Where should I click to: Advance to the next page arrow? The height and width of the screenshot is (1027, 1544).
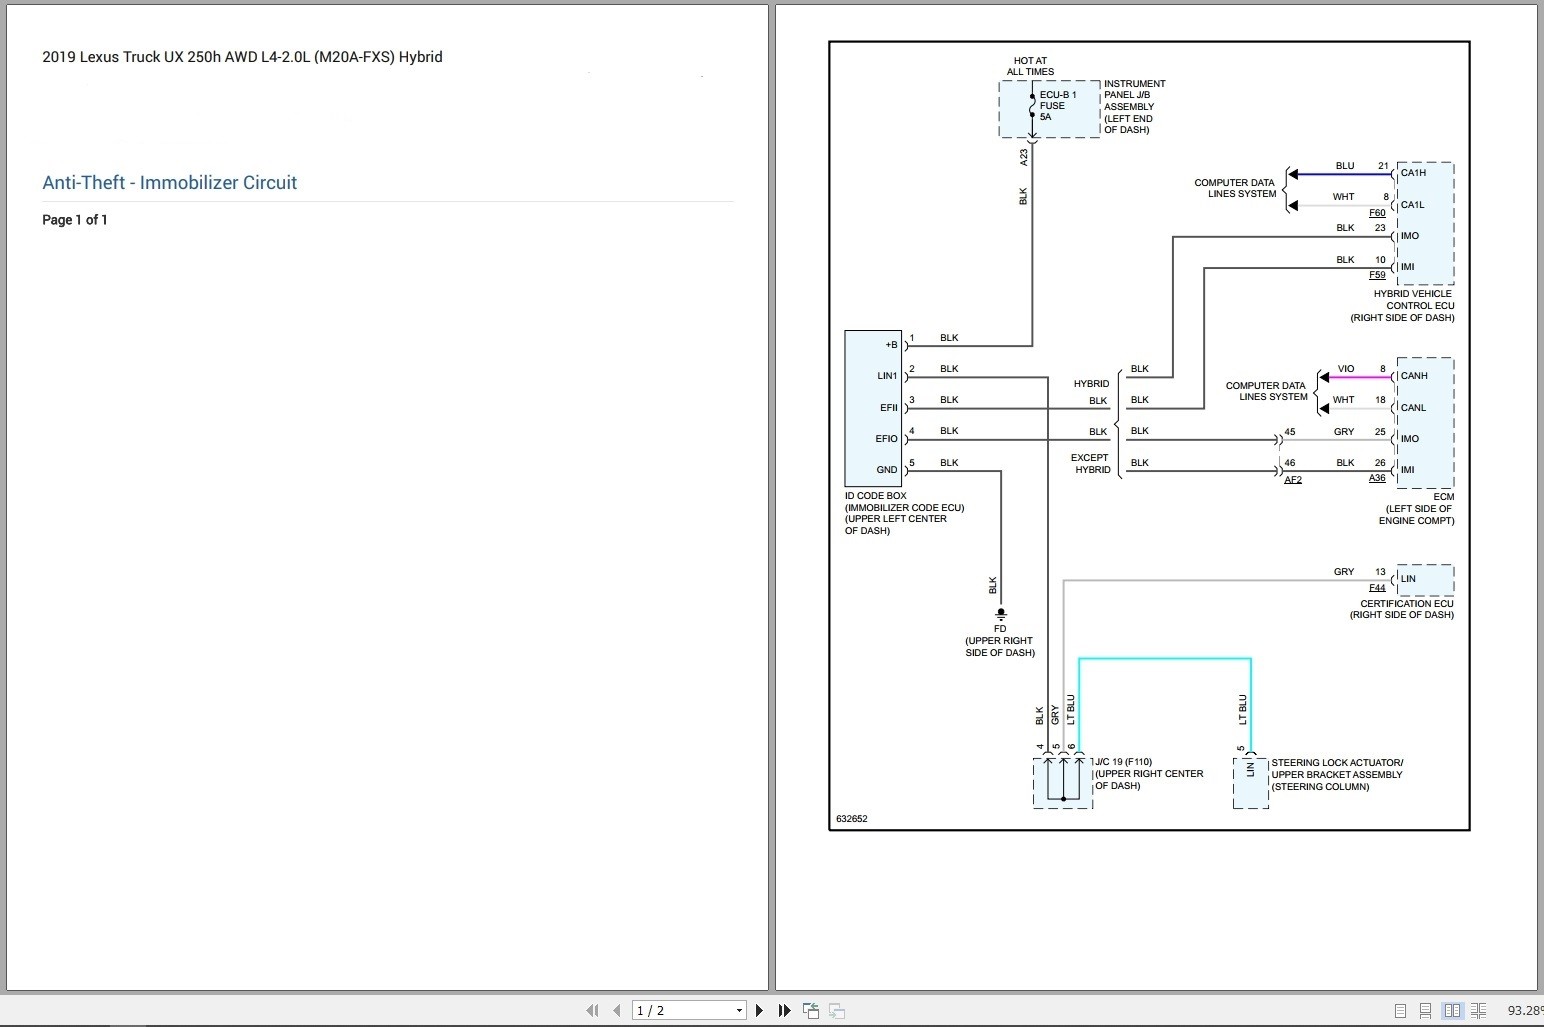tap(760, 1010)
